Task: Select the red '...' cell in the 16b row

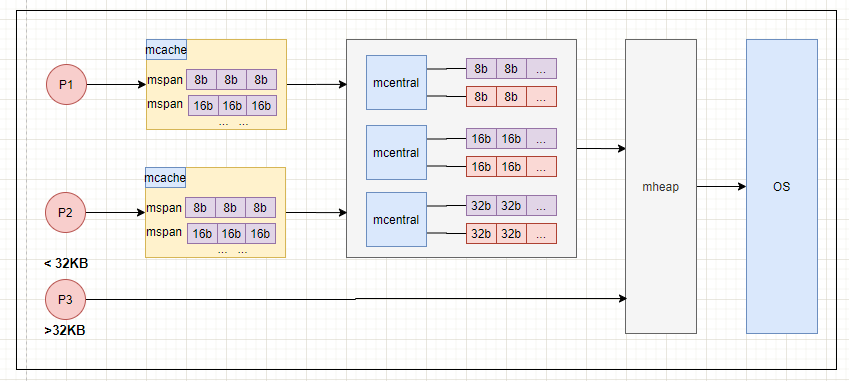Action: [541, 167]
